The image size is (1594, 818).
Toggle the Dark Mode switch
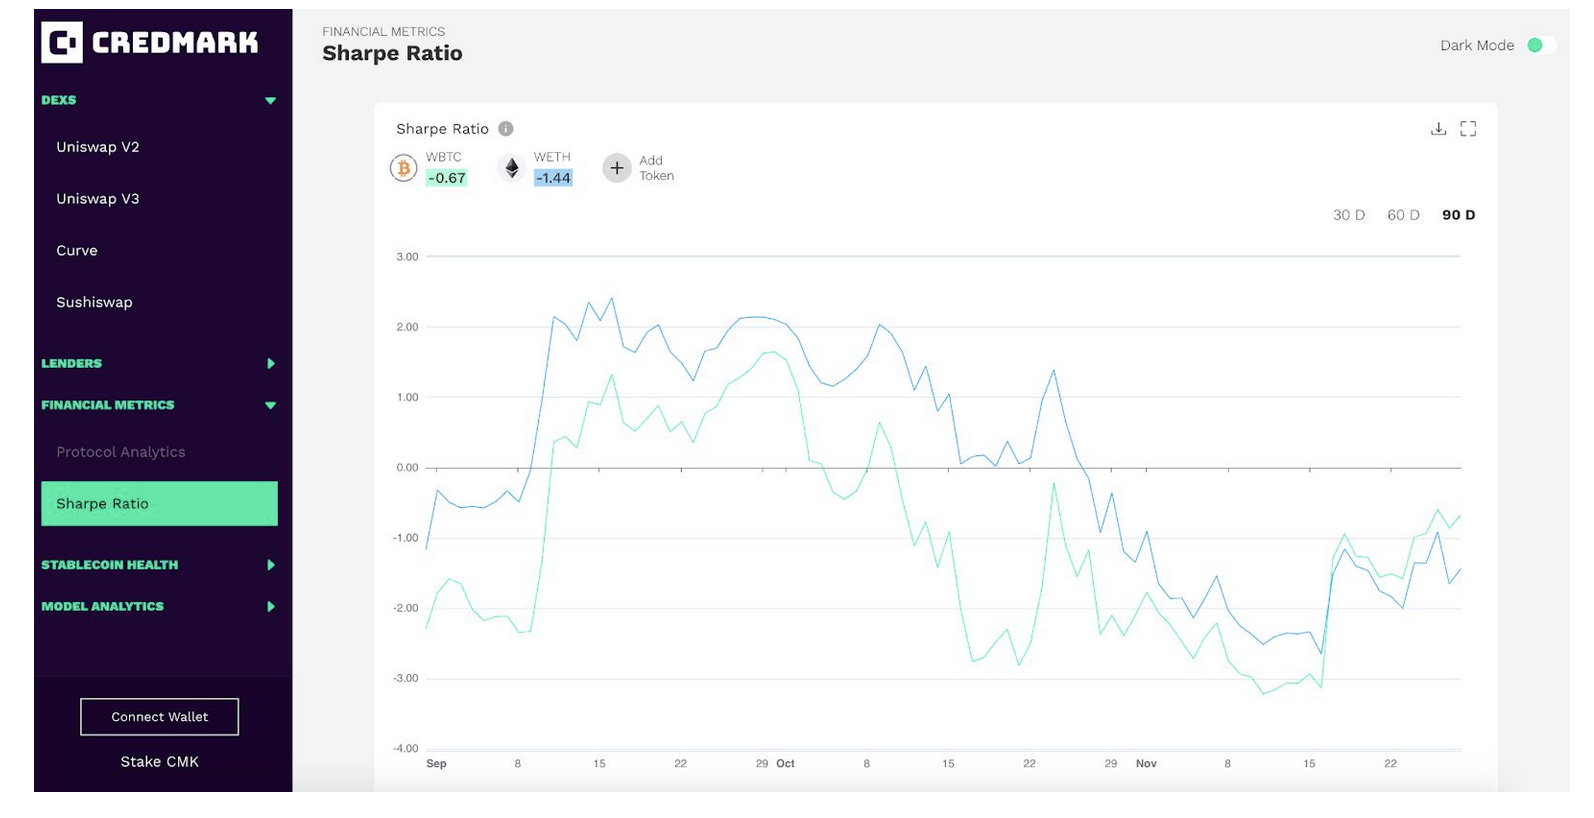(x=1541, y=45)
